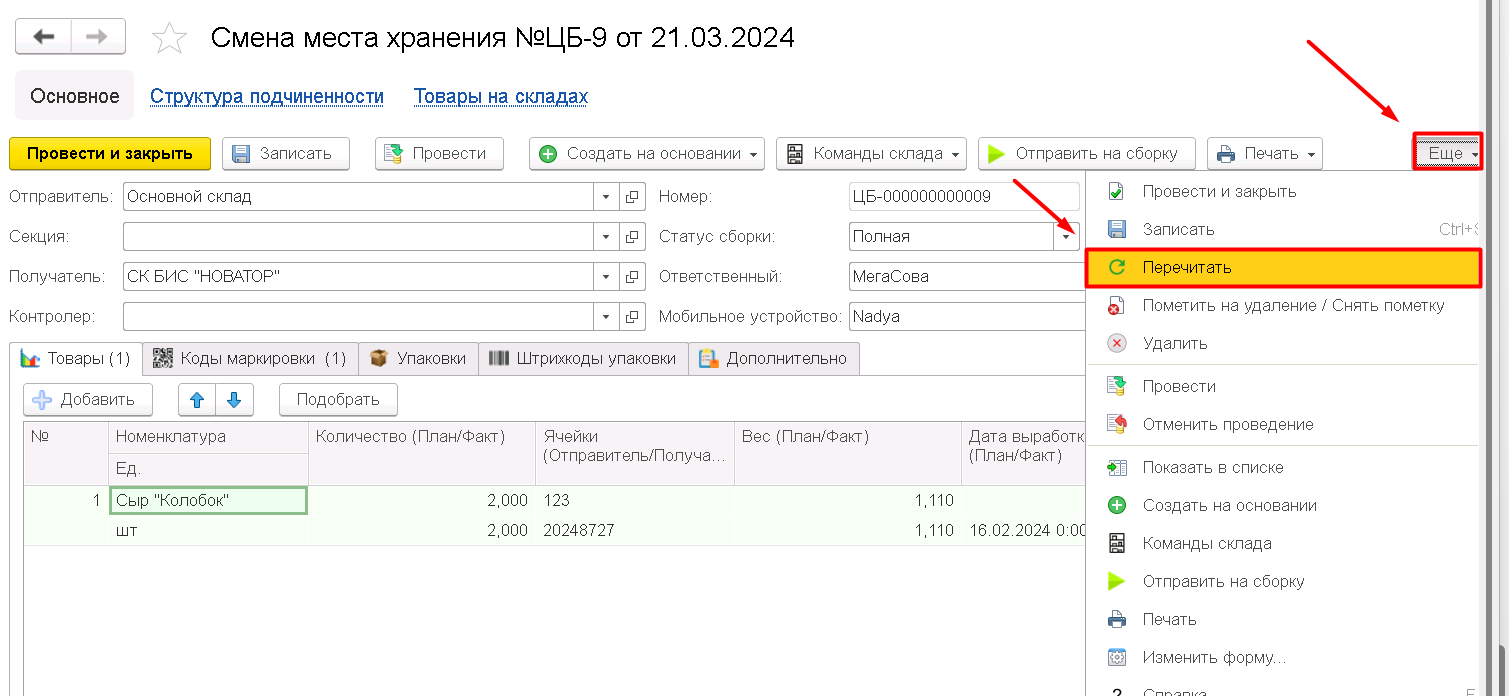Open the Отправитель field's open-form icon
The image size is (1509, 696).
click(632, 197)
